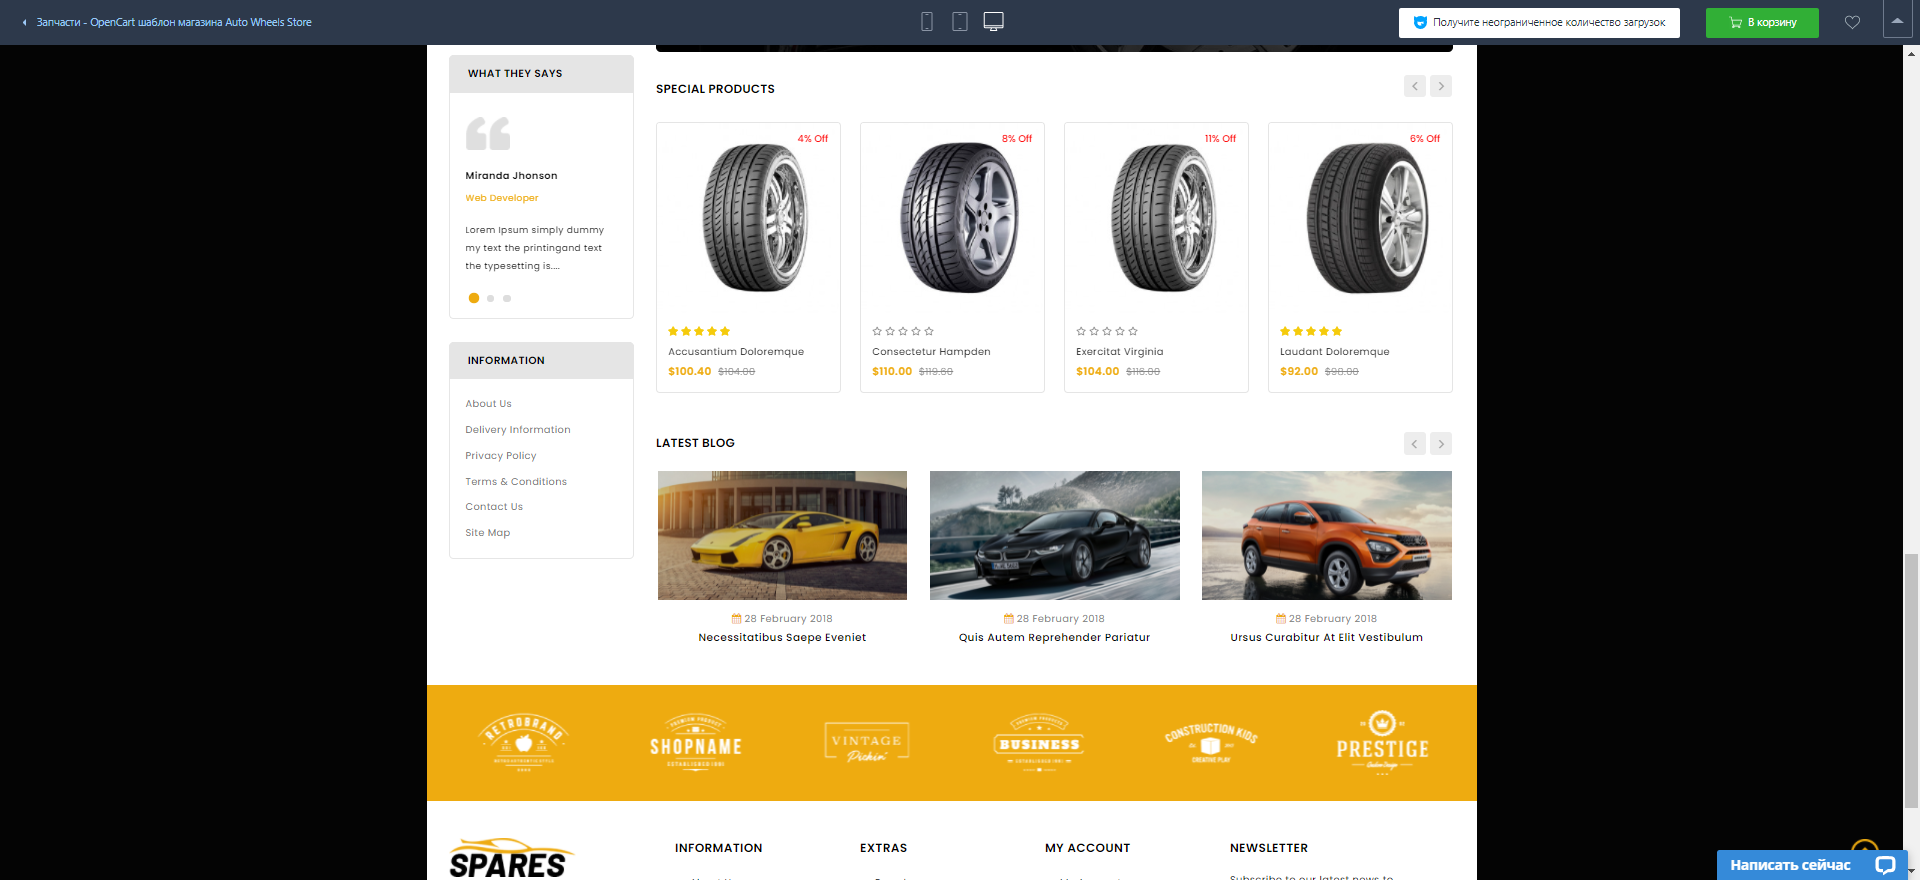Select third testimonial slider dot
This screenshot has width=1920, height=880.
coord(507,298)
